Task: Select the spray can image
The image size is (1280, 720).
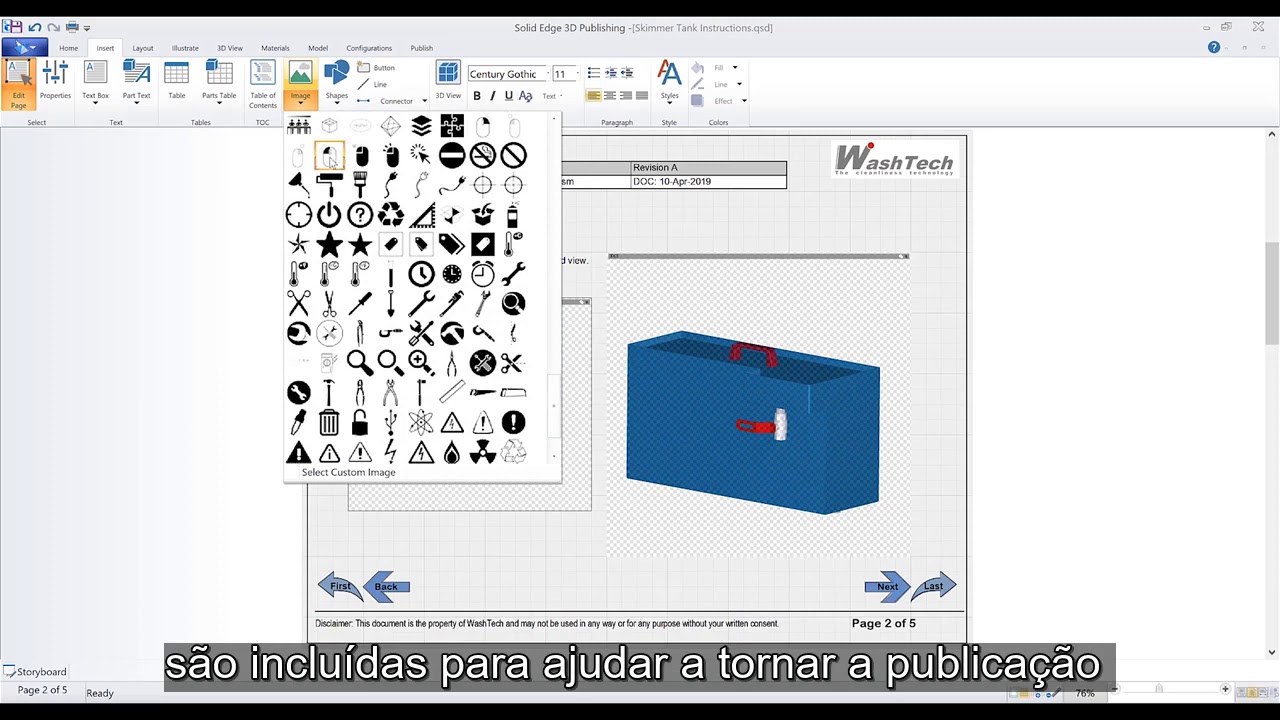Action: coord(513,214)
